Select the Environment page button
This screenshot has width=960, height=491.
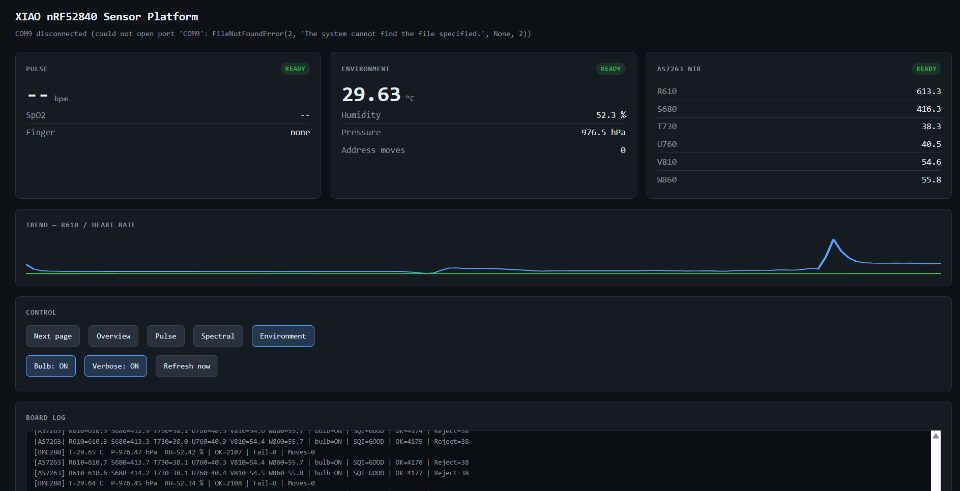coord(283,336)
